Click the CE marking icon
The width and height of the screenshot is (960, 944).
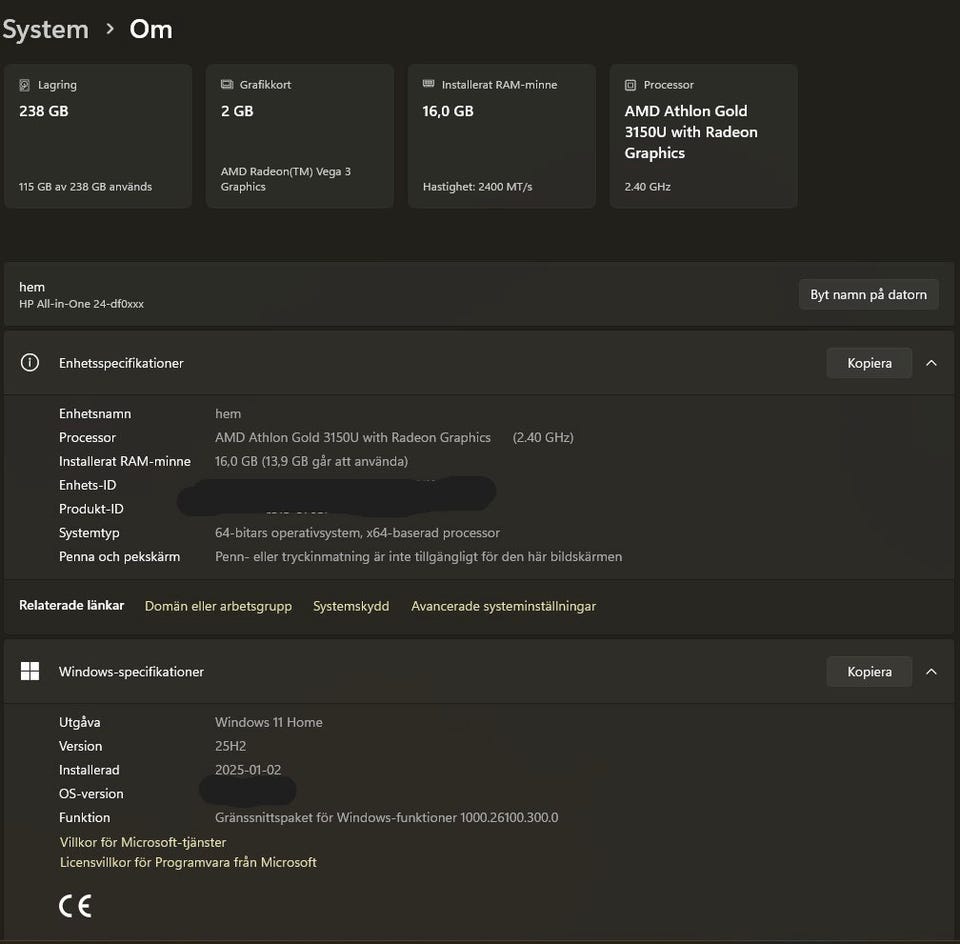pyautogui.click(x=75, y=906)
